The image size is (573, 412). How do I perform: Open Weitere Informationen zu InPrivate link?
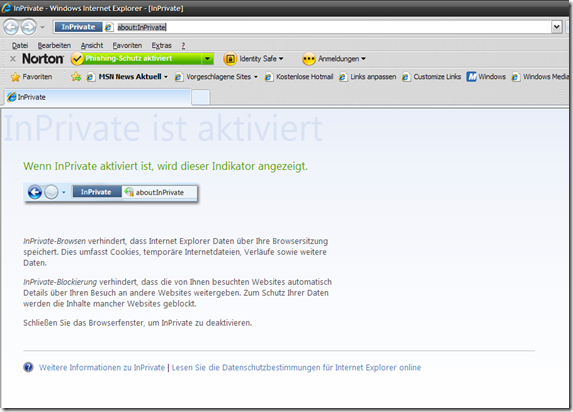coord(102,367)
